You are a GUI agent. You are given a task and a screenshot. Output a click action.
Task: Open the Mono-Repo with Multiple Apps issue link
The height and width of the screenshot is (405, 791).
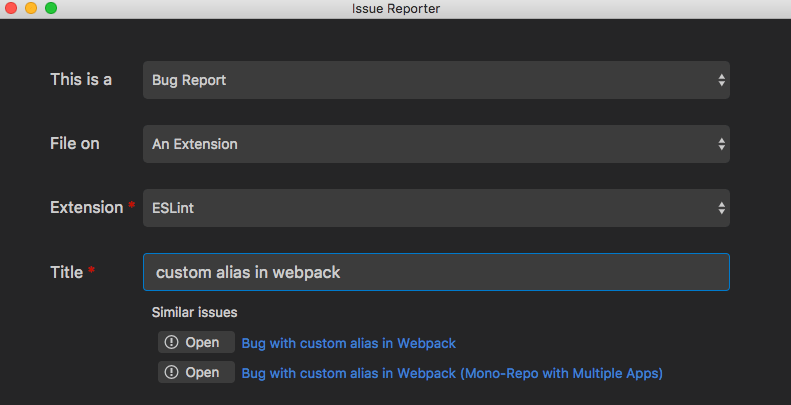[452, 373]
